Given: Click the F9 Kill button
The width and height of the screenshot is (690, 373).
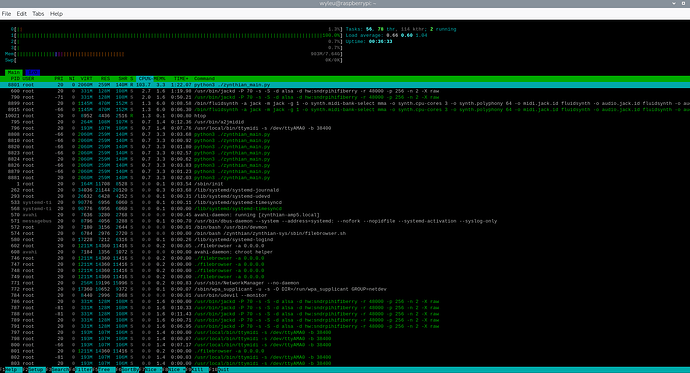Looking at the screenshot, I should tap(197, 370).
